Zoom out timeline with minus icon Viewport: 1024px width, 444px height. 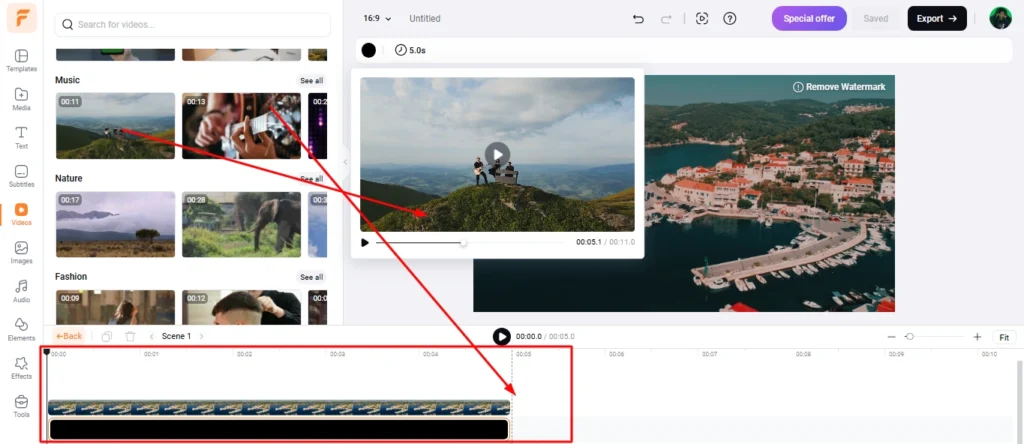tap(891, 337)
